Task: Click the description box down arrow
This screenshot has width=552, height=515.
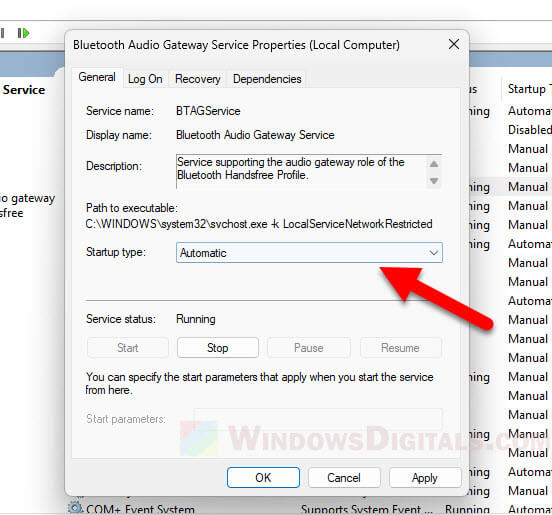Action: 434,181
